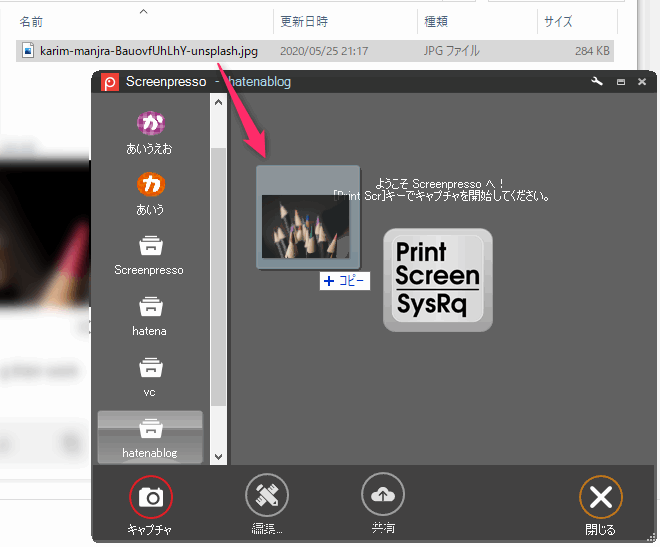Click the resize grip at window corner
The height and width of the screenshot is (547, 660).
pyautogui.click(x=652, y=538)
